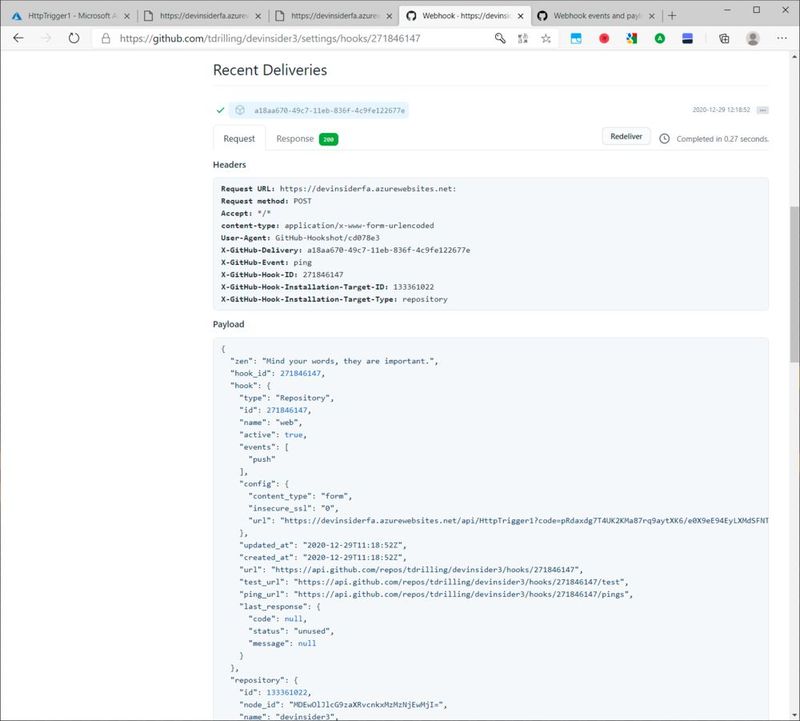Switch to second devinsiderfa.azure tab
The width and height of the screenshot is (800, 721).
coord(334,16)
